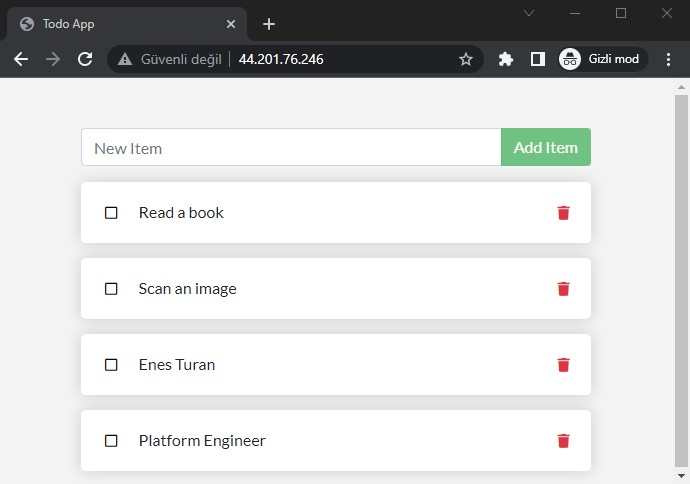
Task: Reload the current page
Action: click(85, 59)
